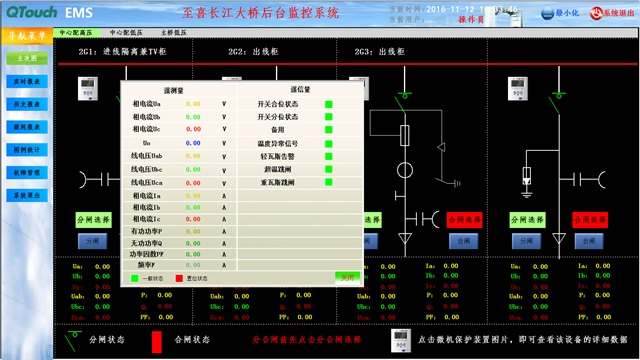Click the earthing switch symbol in 2G3

click(x=448, y=182)
